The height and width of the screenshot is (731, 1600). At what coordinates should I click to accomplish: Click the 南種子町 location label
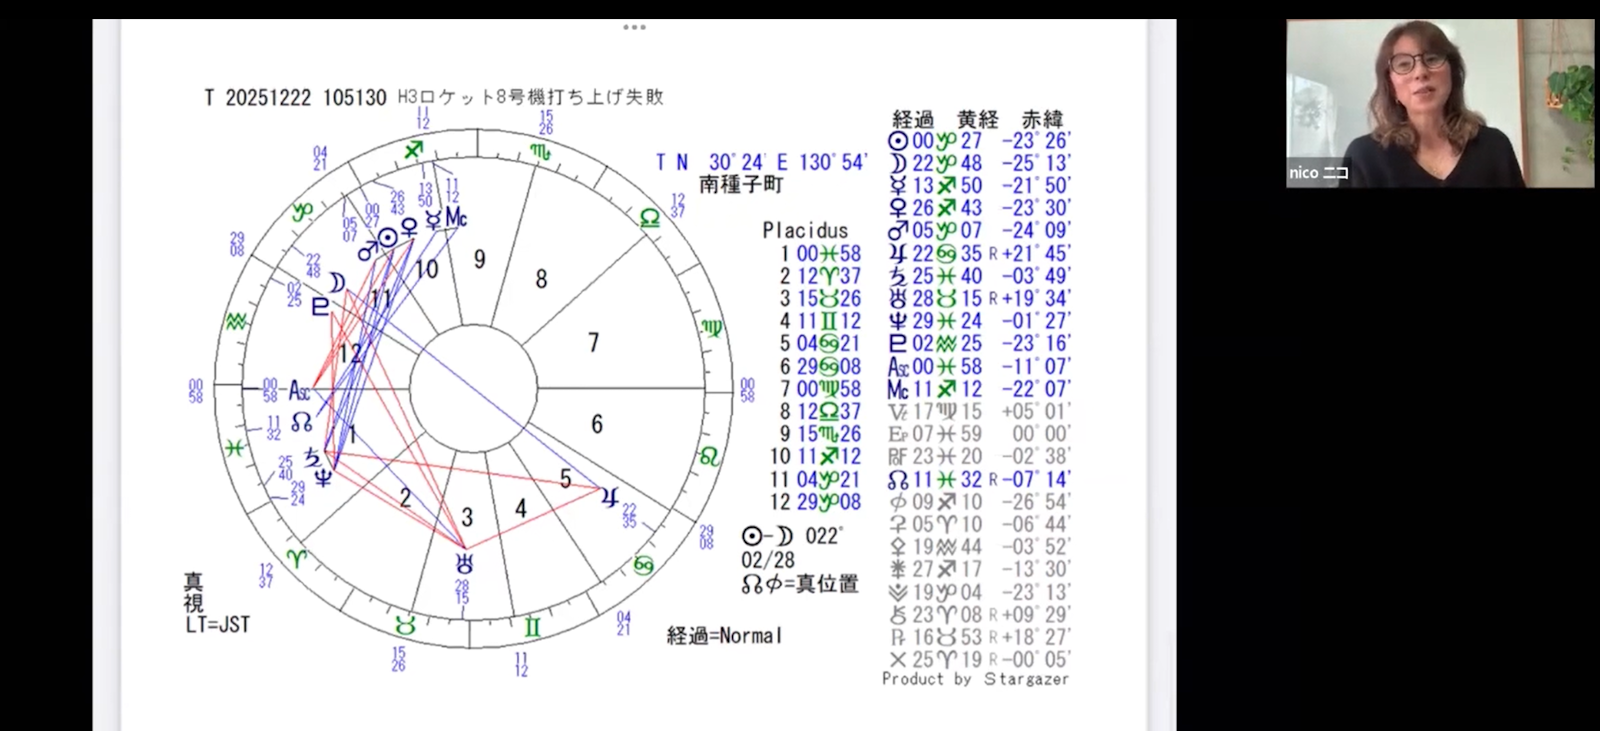click(741, 185)
